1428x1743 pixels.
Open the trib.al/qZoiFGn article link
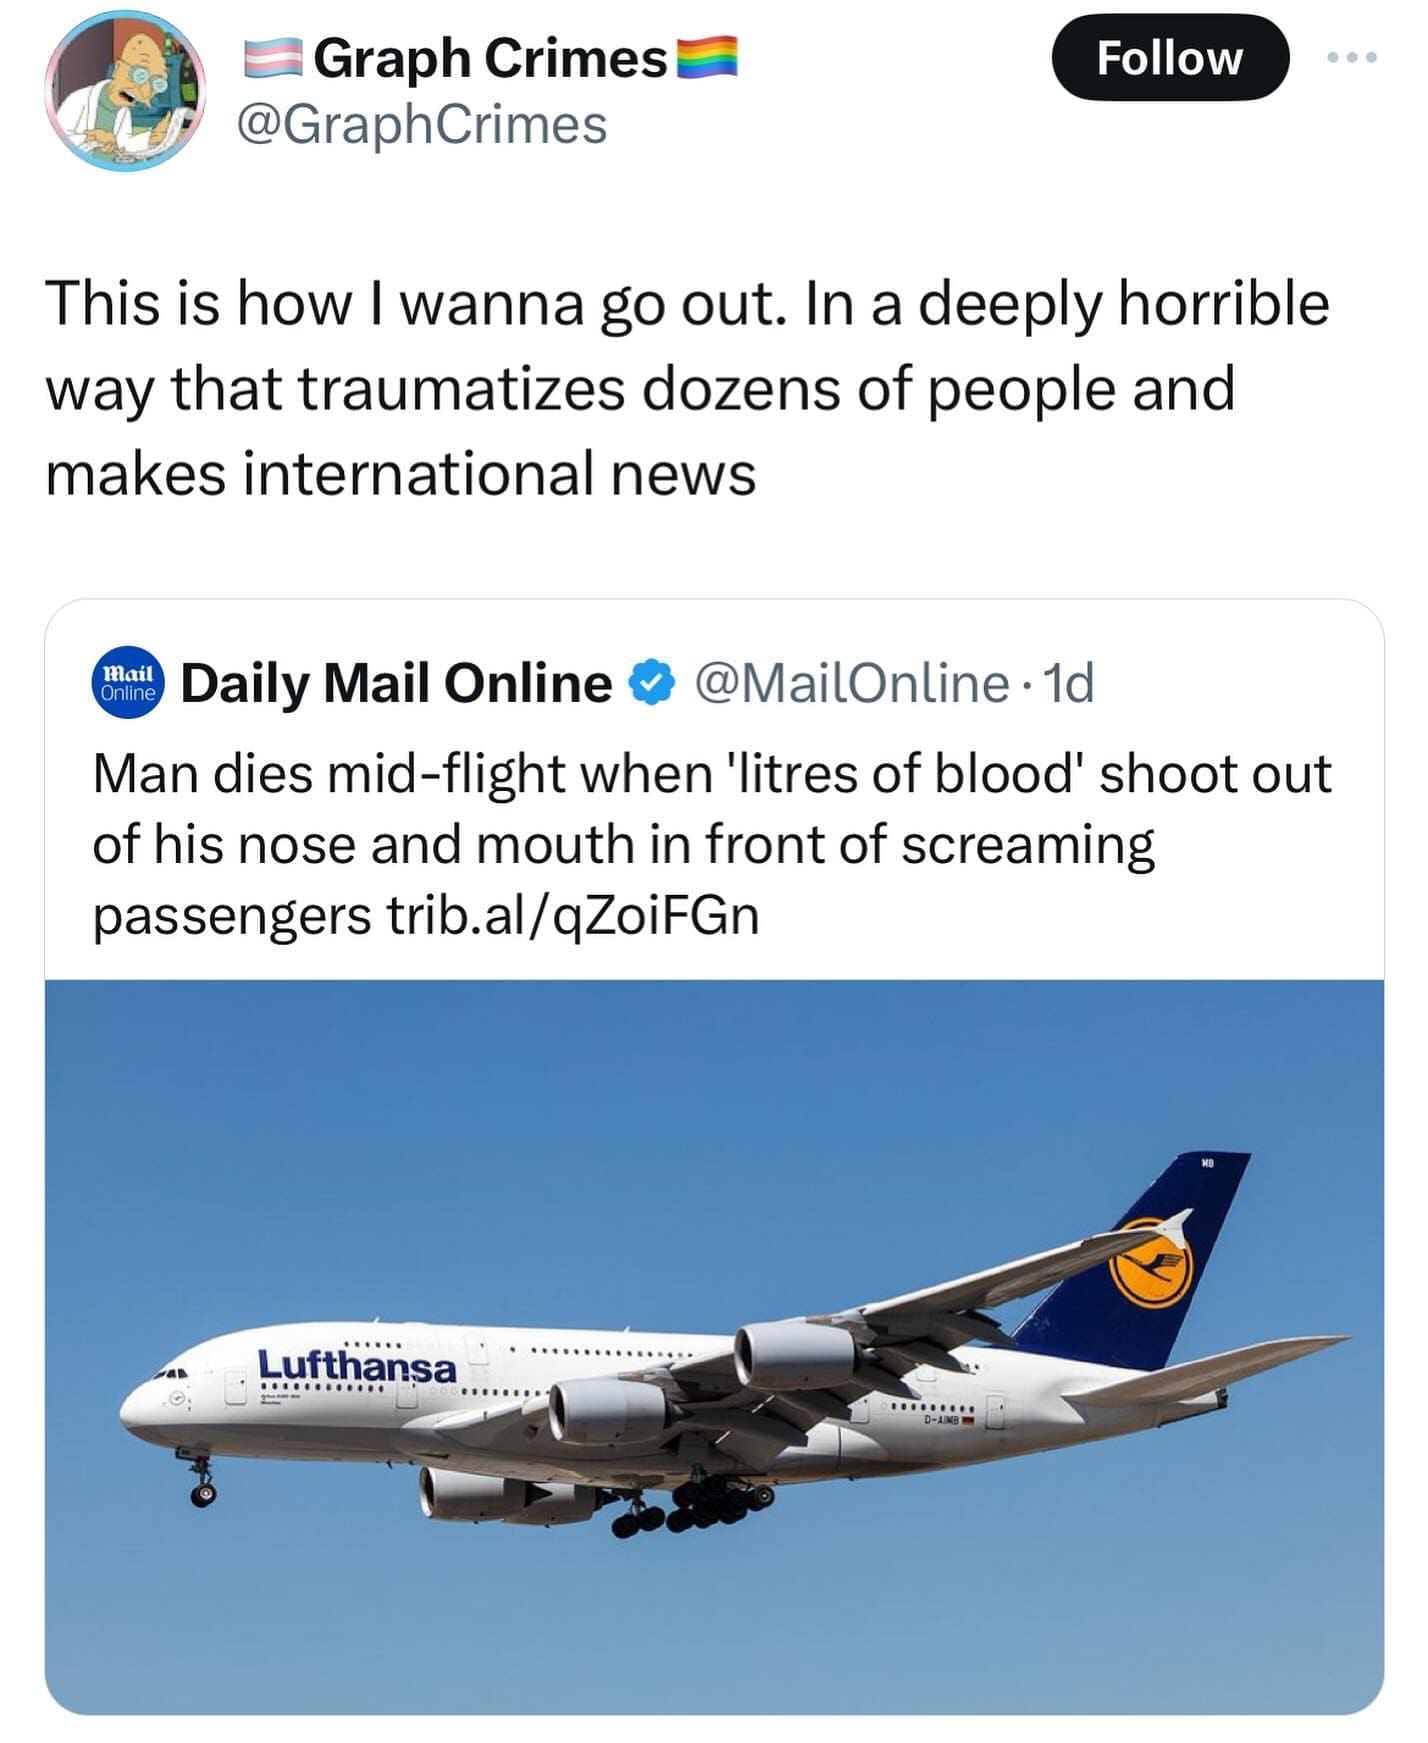(573, 915)
